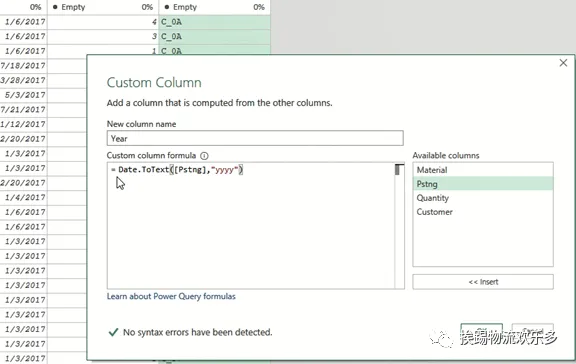Image resolution: width=576 pixels, height=364 pixels.
Task: Click the 5/3/2017 date cell
Action: 24,95
